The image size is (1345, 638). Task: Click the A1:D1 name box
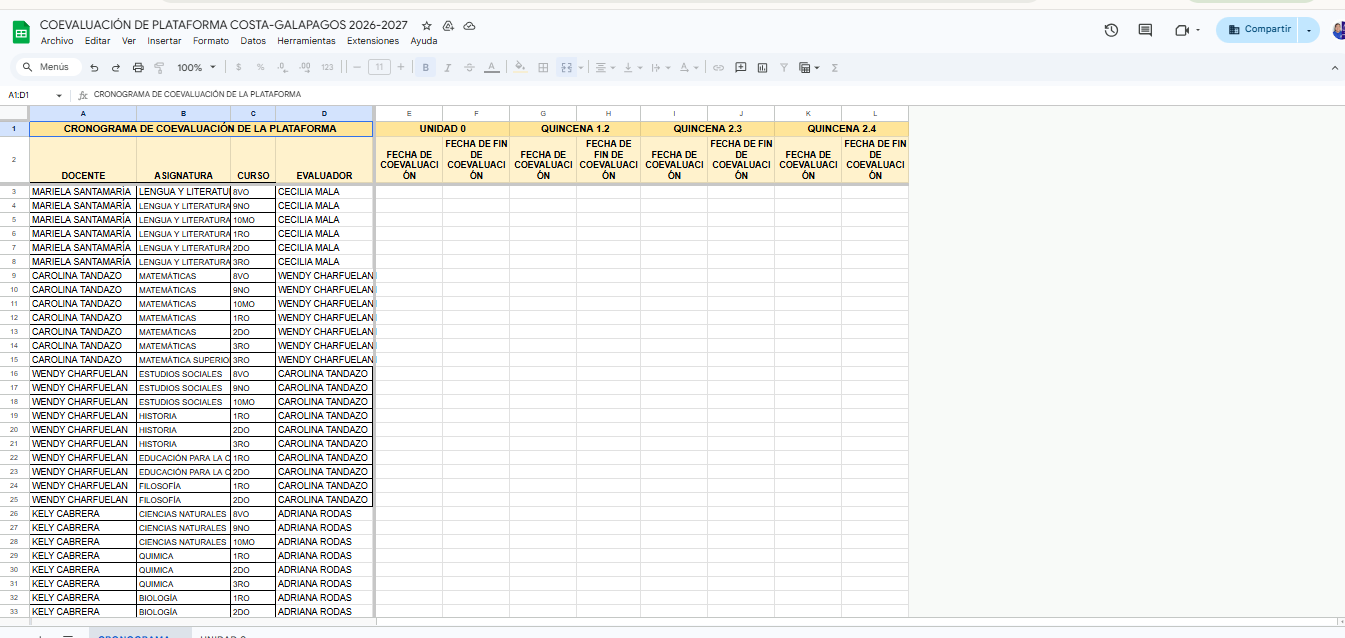click(30, 95)
